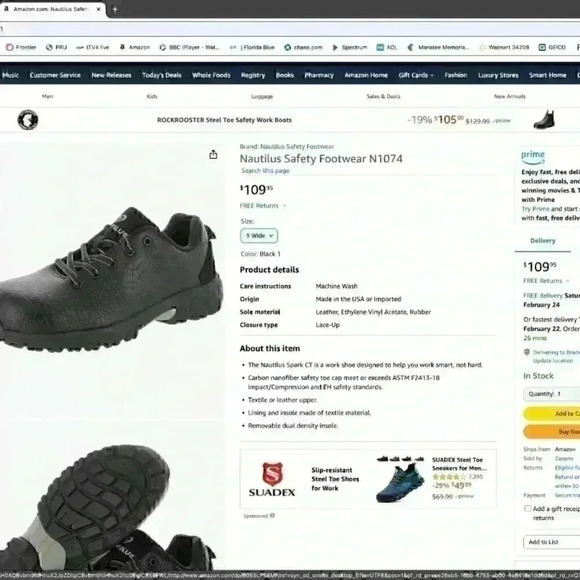Select Whole Foods in navigation bar

211,75
